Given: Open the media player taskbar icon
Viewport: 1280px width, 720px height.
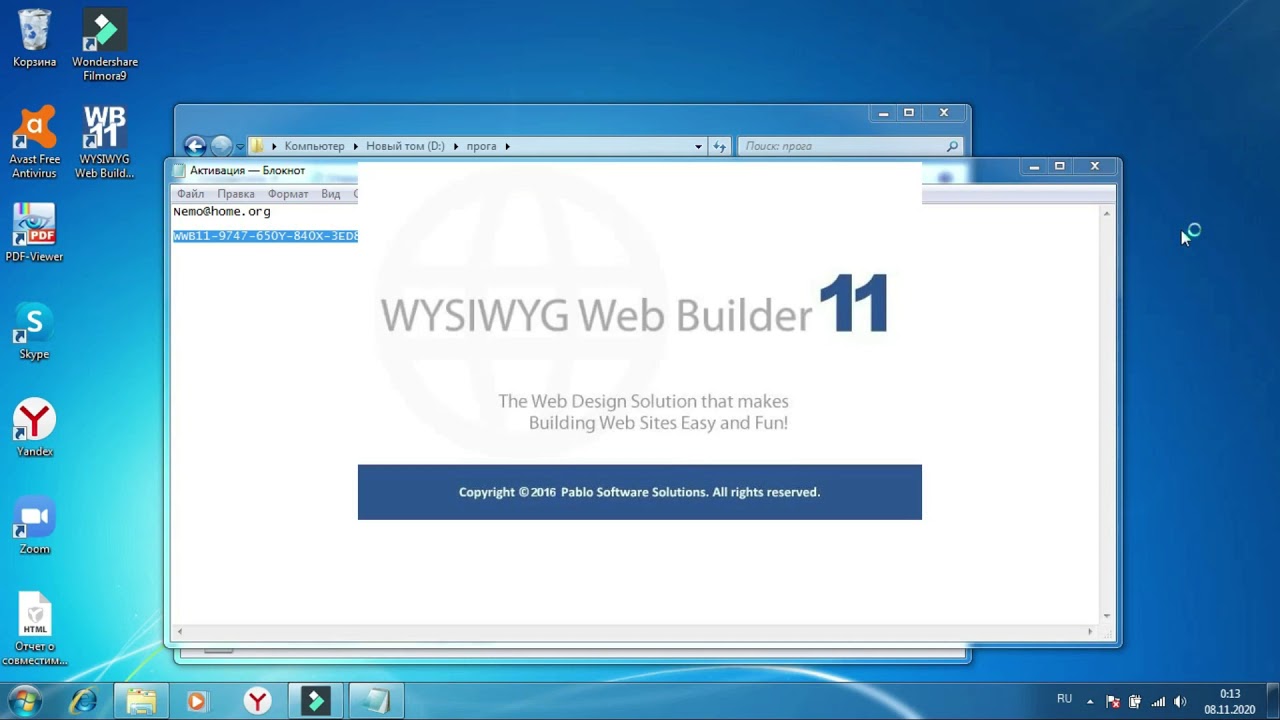Looking at the screenshot, I should point(196,701).
